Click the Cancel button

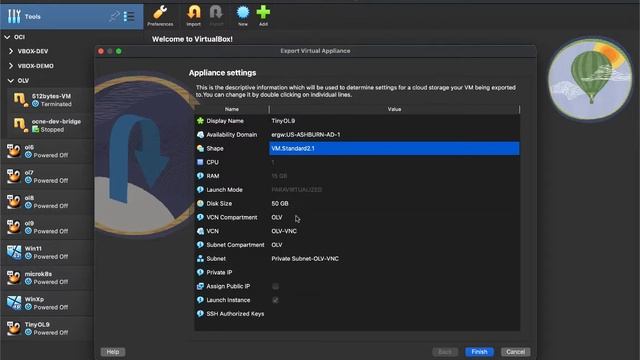[x=516, y=352]
